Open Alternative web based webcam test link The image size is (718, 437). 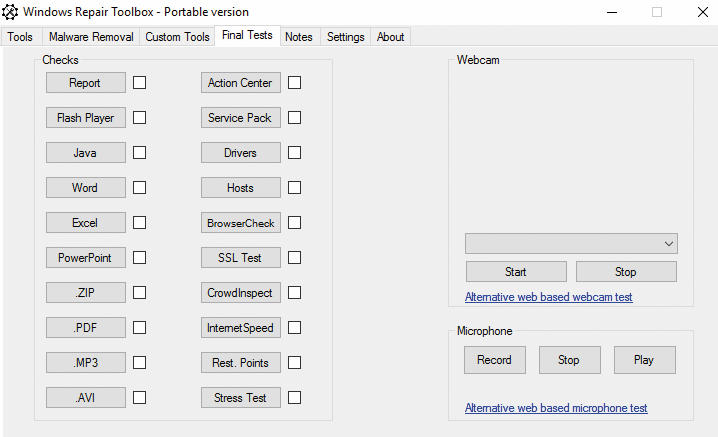[549, 297]
